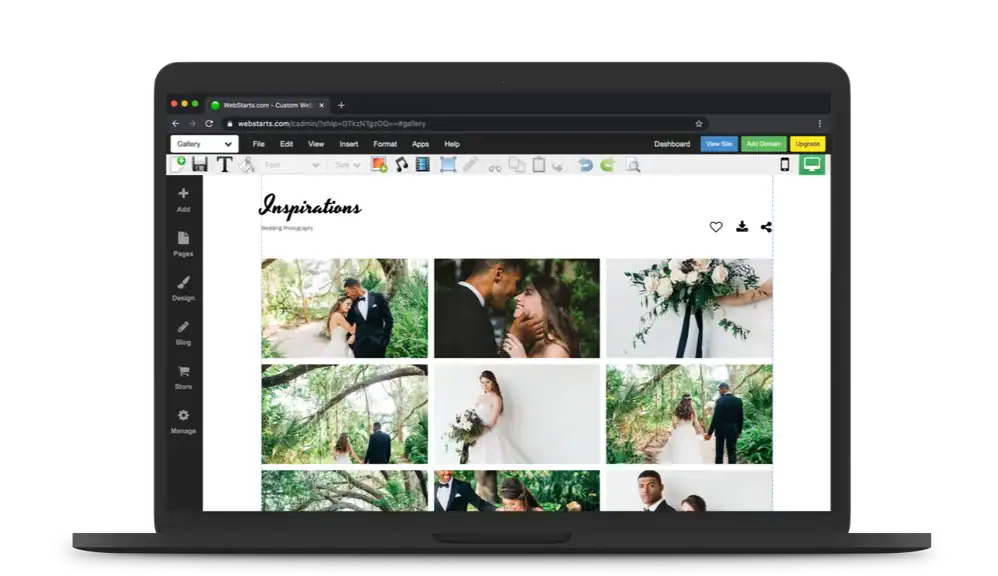This screenshot has height=576, width=998.
Task: Switch to desktop monitor view
Action: [812, 165]
